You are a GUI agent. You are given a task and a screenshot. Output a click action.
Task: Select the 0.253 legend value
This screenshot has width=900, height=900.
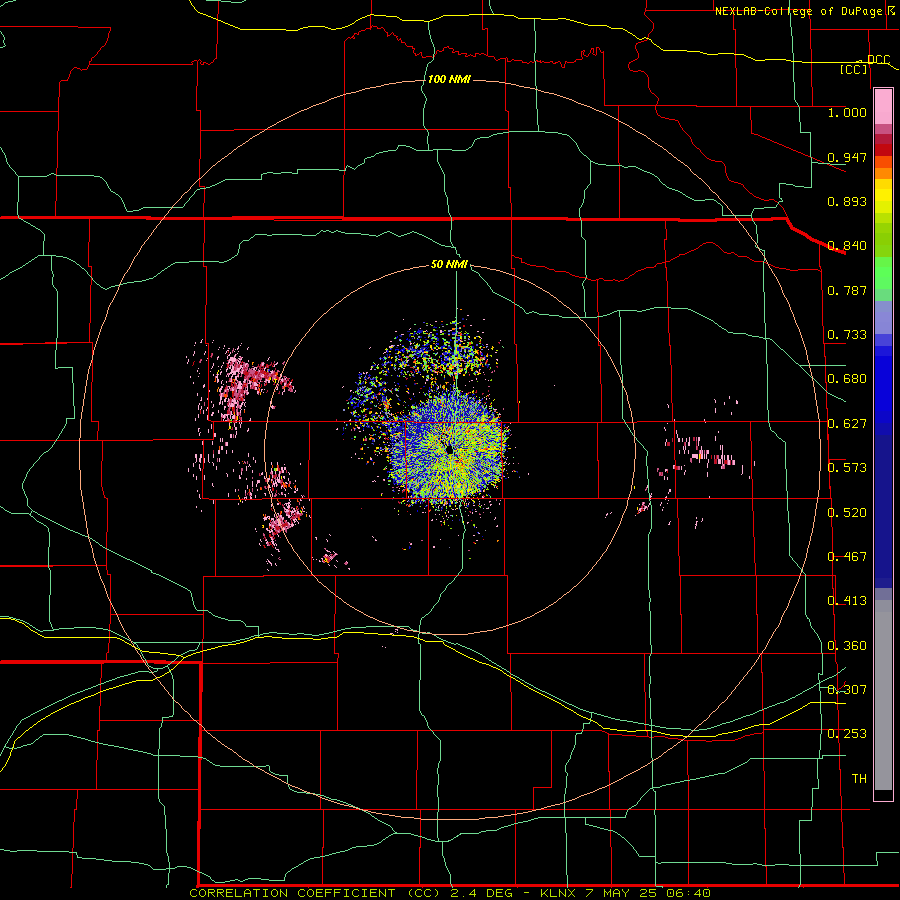847,734
